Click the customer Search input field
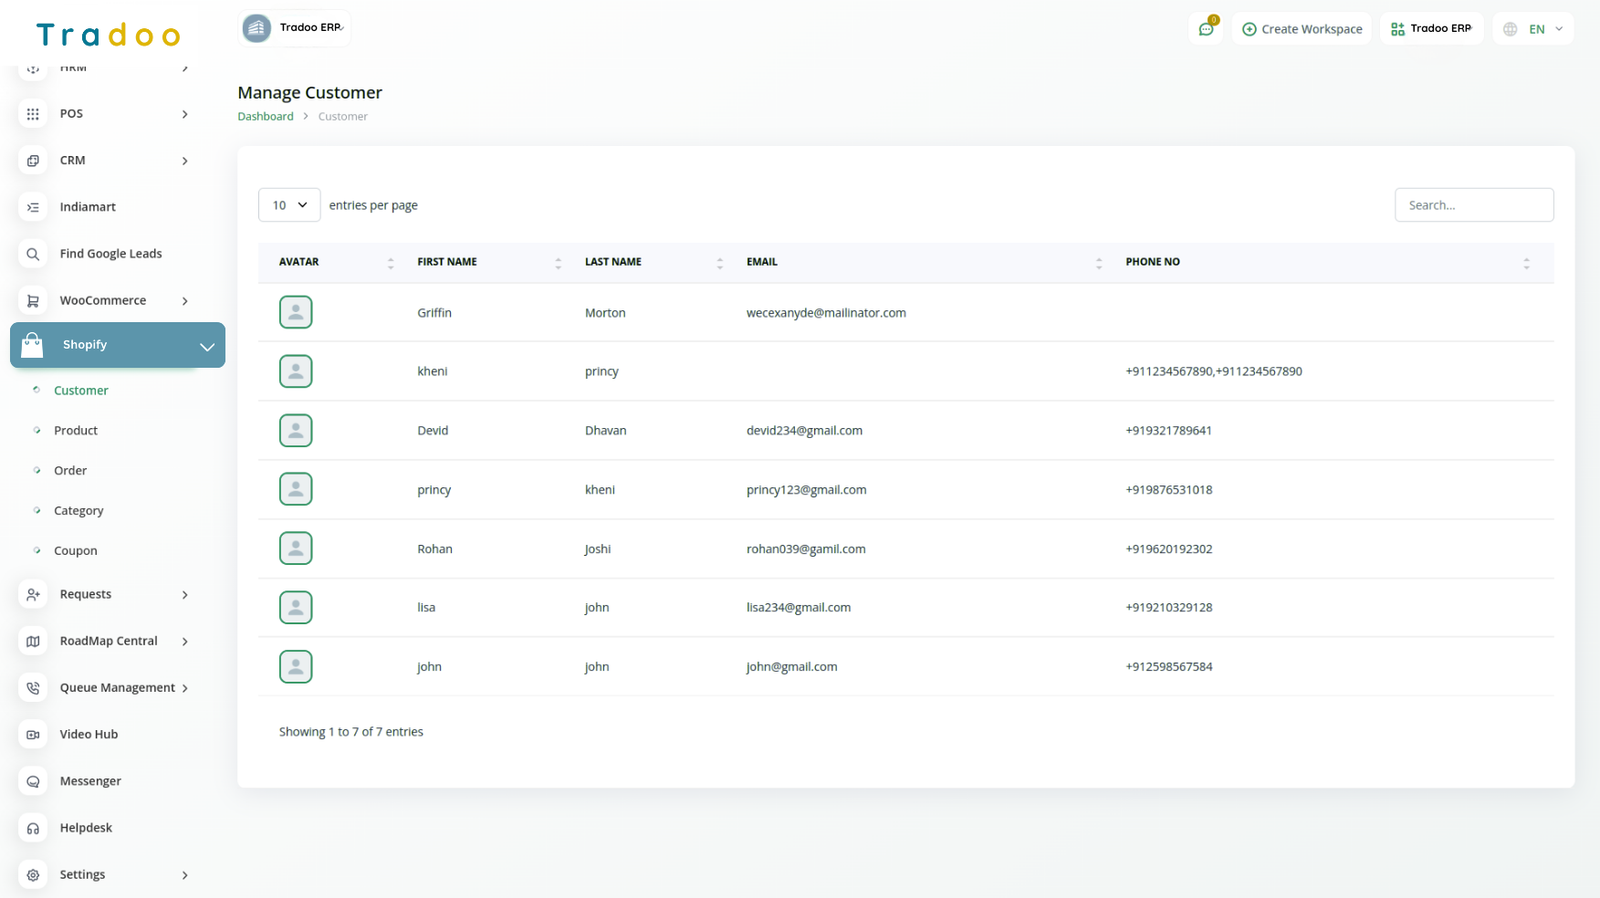 pyautogui.click(x=1473, y=205)
